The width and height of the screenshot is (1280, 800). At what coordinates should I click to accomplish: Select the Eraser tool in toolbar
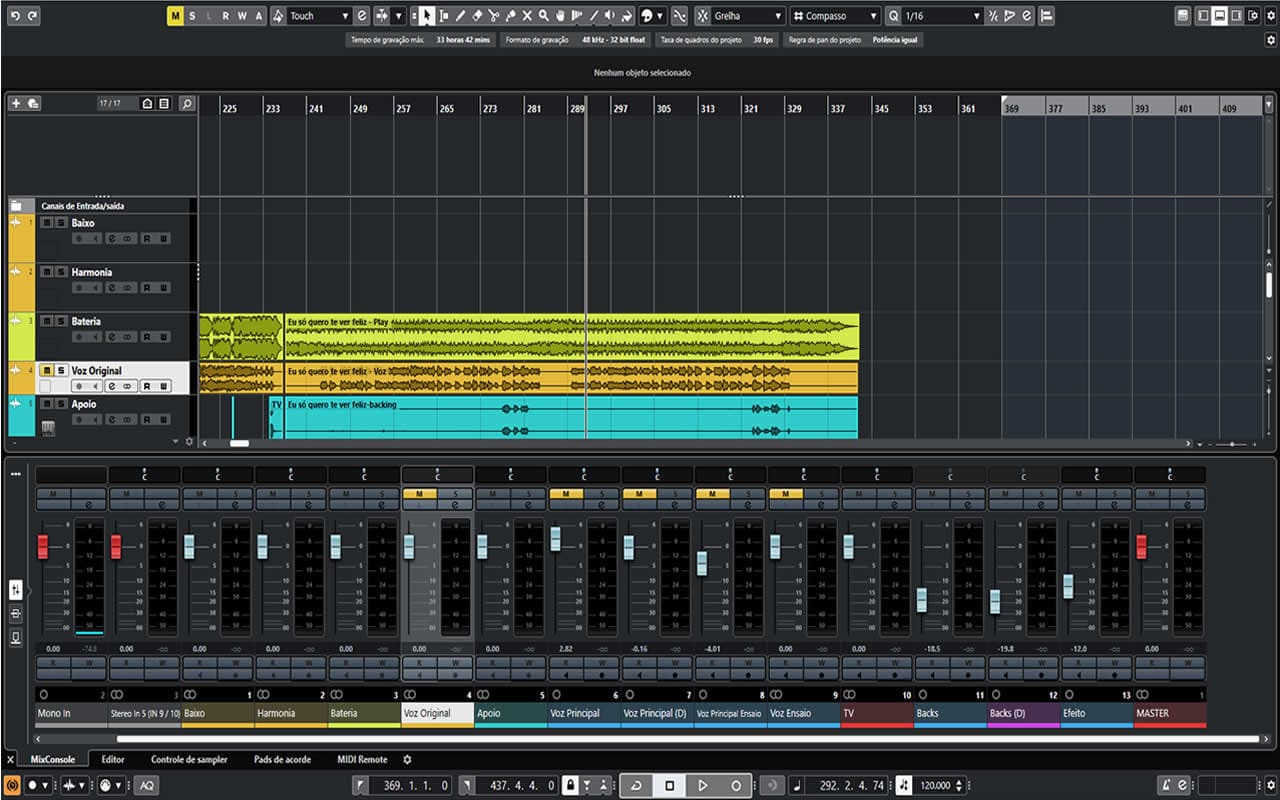click(476, 16)
